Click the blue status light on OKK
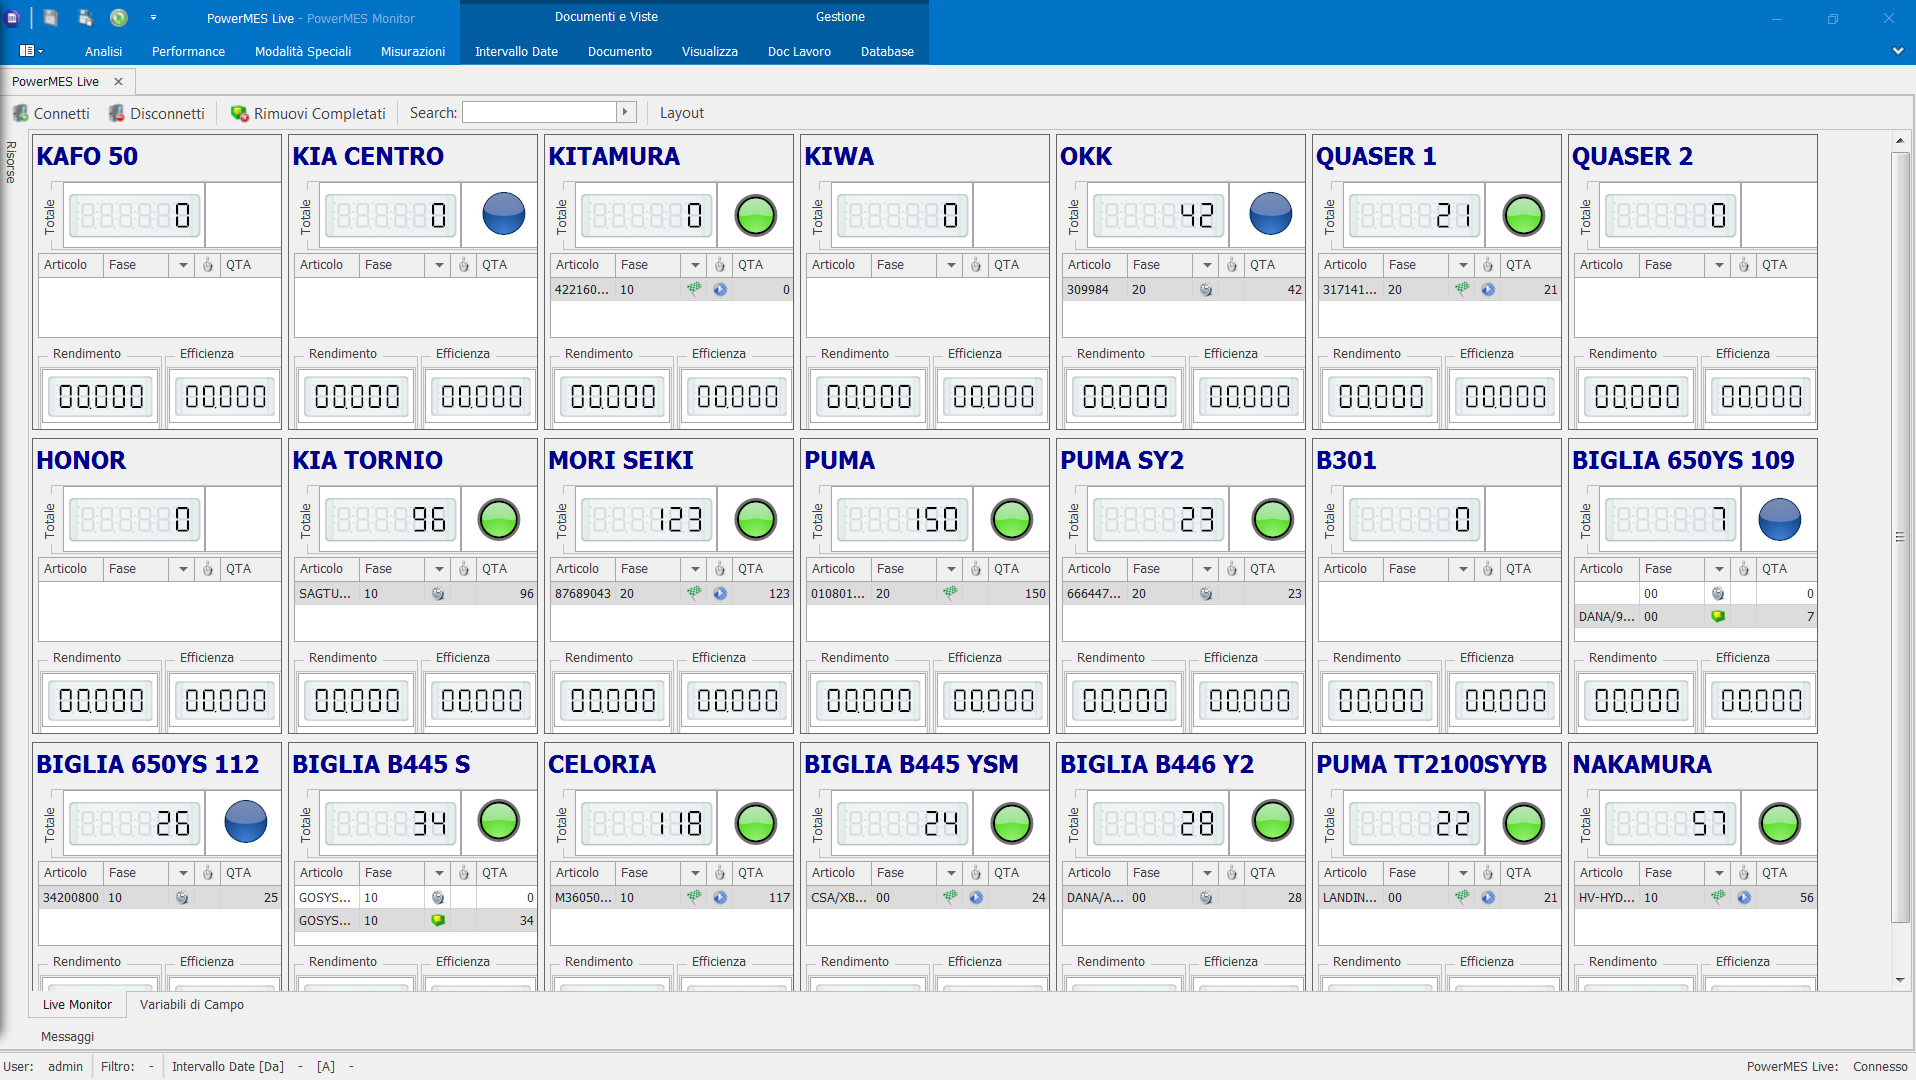The image size is (1916, 1080). click(x=1271, y=214)
